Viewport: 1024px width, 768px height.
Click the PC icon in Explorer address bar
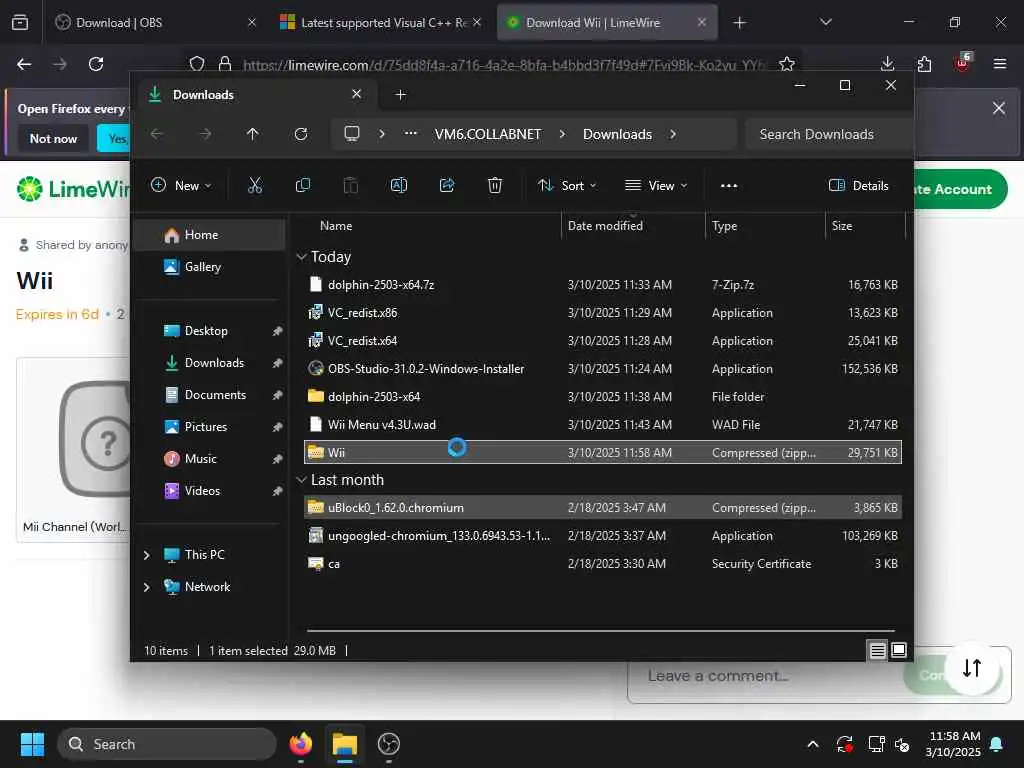point(352,134)
